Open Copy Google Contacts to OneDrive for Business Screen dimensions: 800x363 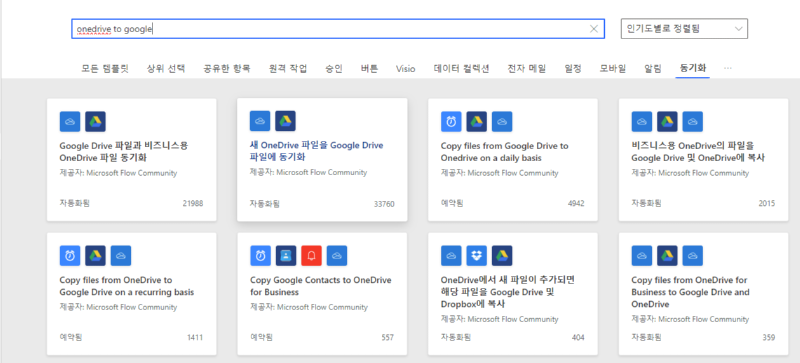[x=320, y=286]
